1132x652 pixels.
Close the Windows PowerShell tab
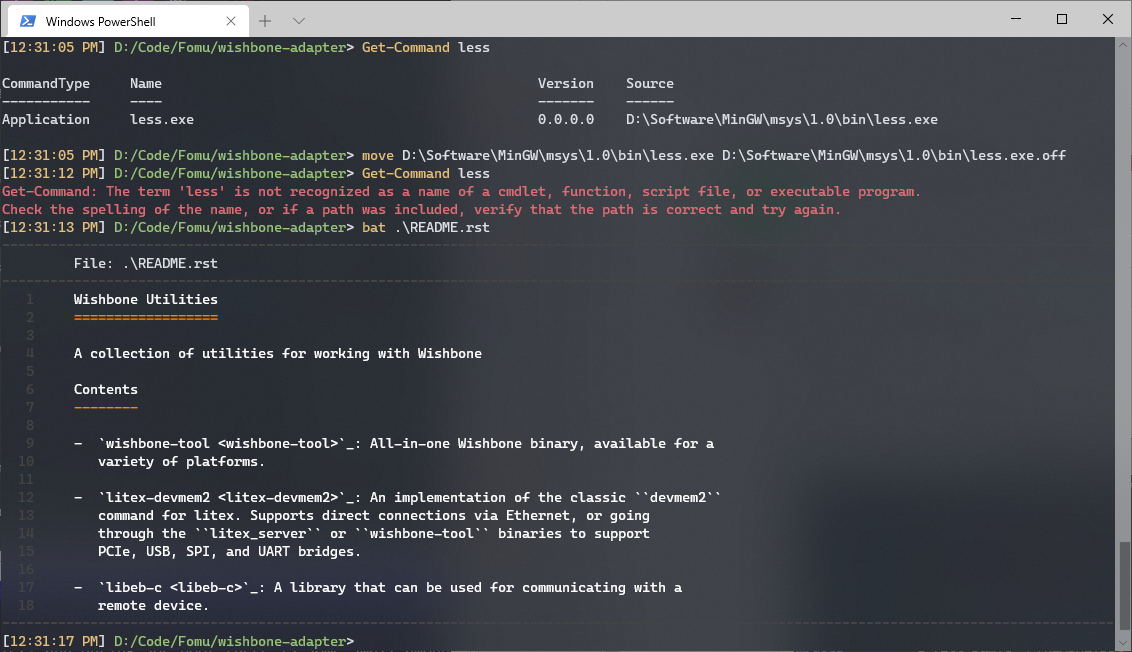[231, 20]
